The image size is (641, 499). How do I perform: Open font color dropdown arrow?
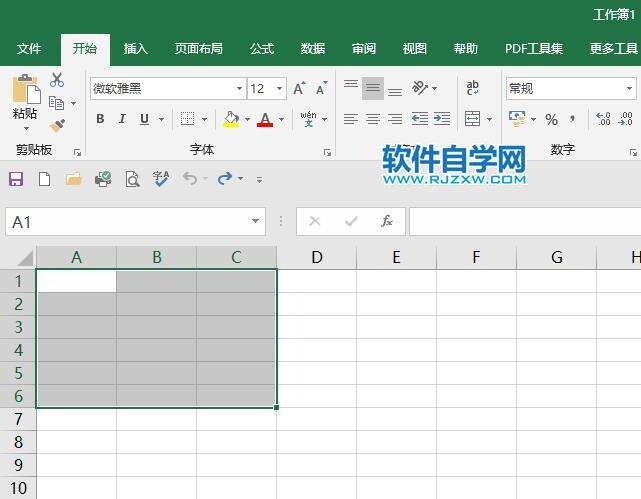pyautogui.click(x=281, y=119)
